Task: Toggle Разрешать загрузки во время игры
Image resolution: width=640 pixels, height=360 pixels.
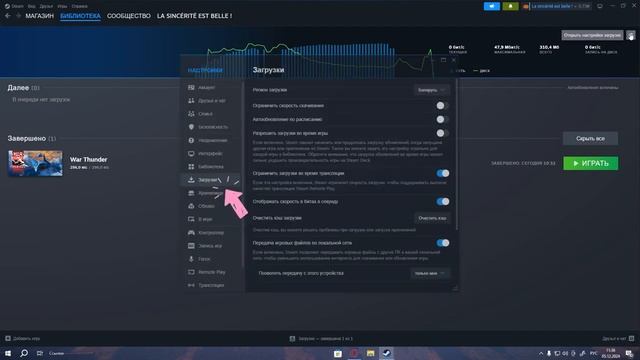Action: coord(442,133)
